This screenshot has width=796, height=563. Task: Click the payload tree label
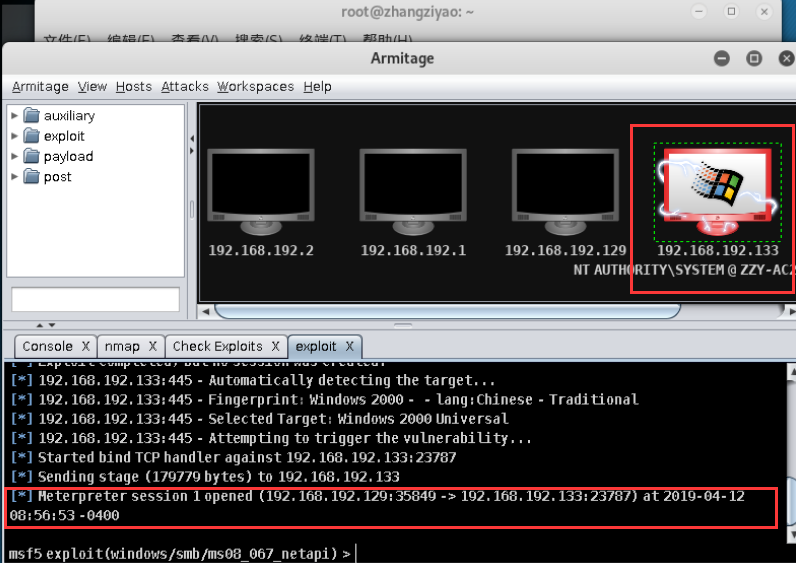pos(69,156)
